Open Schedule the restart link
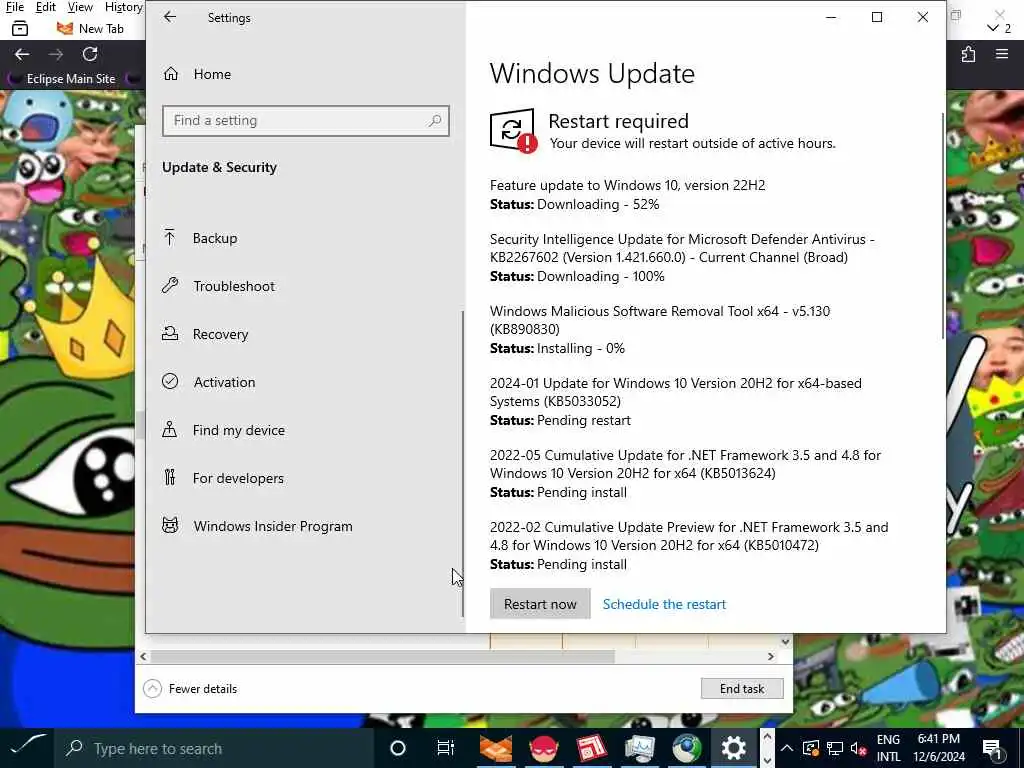The height and width of the screenshot is (768, 1024). 664,604
